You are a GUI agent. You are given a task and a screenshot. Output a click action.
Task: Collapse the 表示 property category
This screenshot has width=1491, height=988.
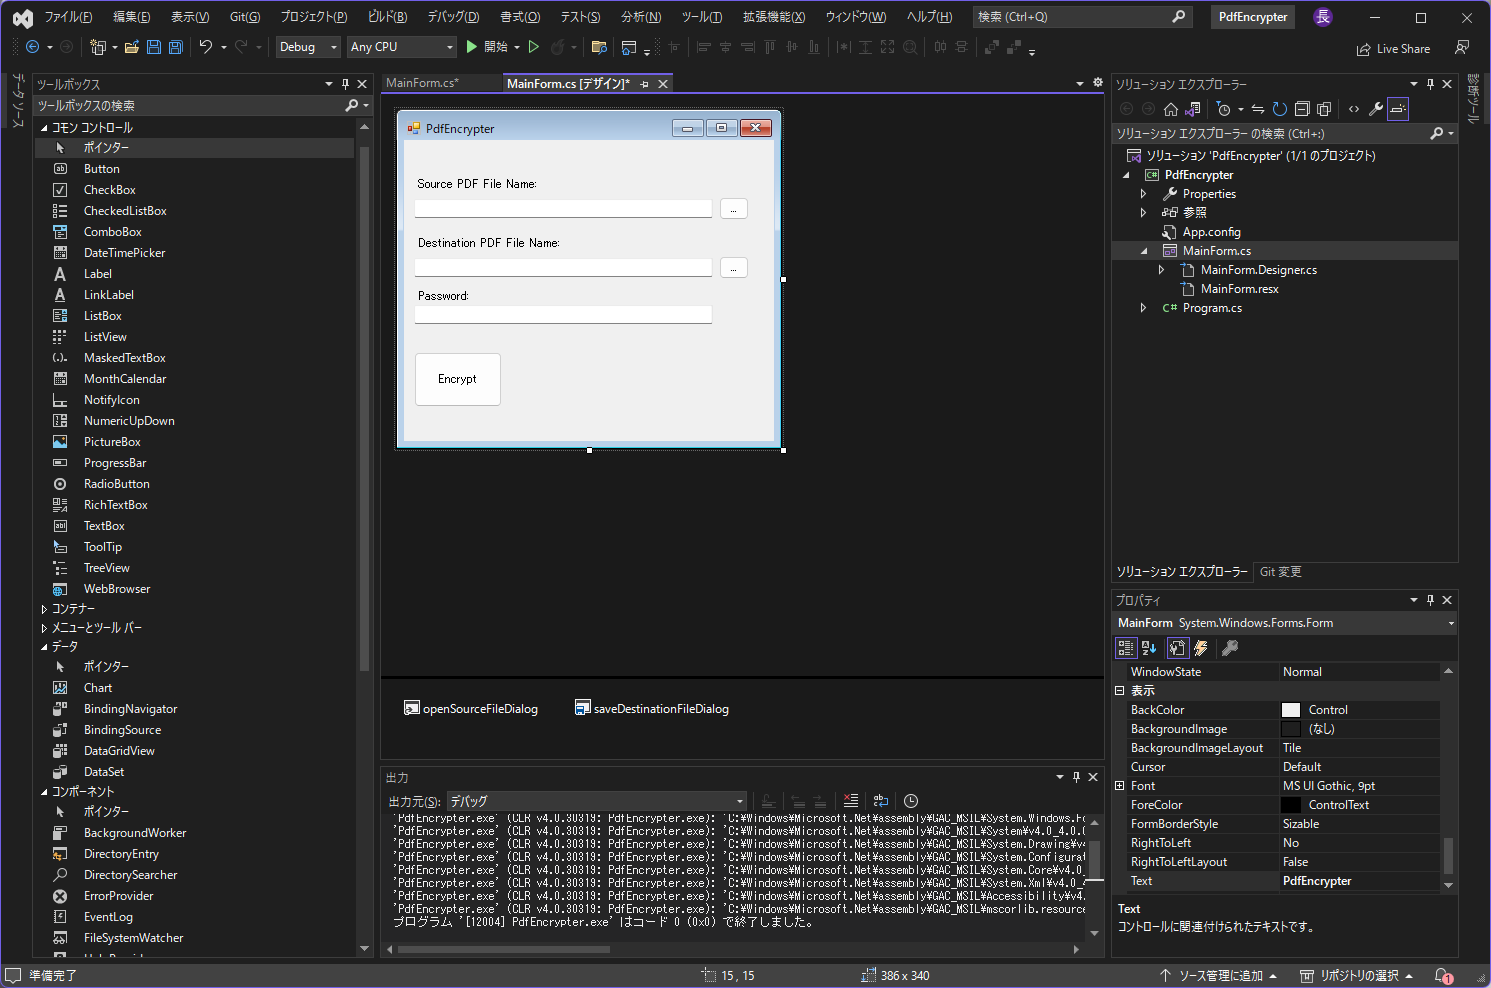click(x=1120, y=691)
